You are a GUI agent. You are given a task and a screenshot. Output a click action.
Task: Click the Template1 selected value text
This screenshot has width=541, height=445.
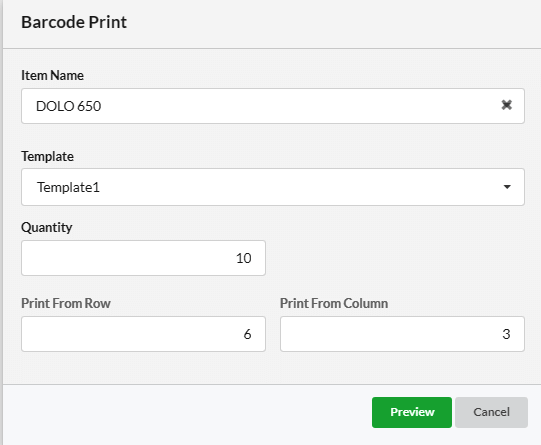click(68, 187)
